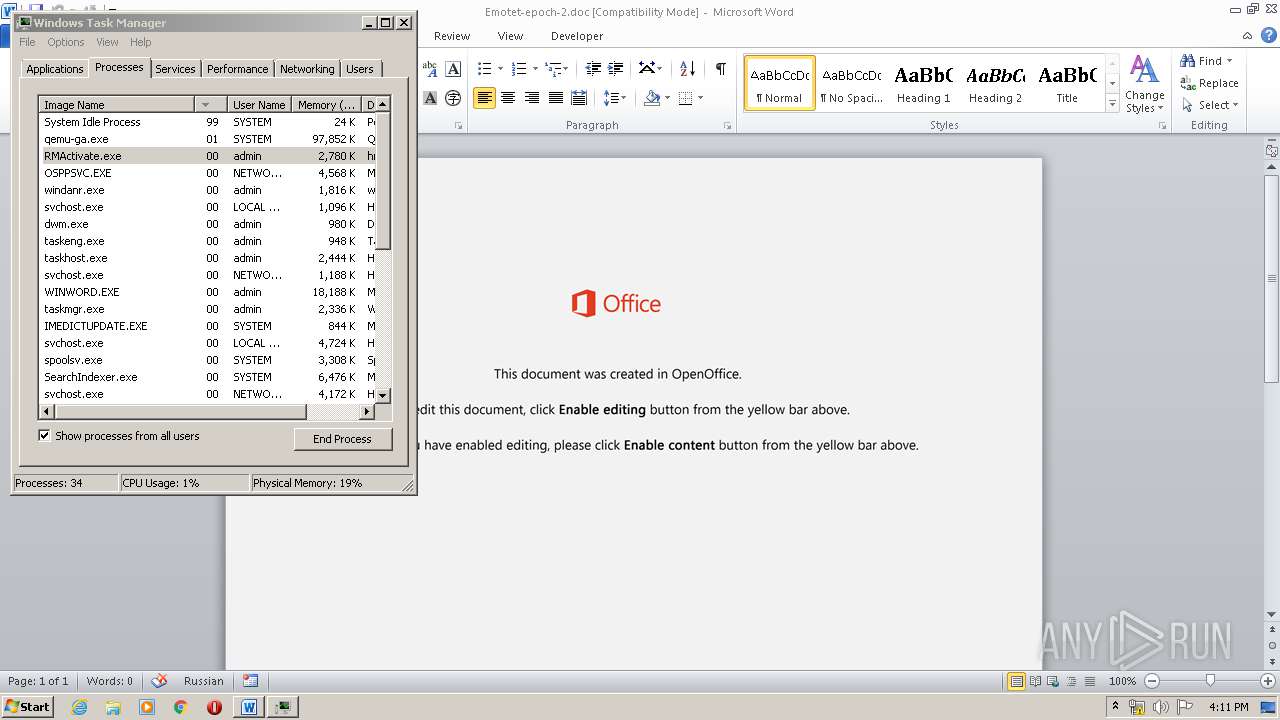Click Replace in Editing group
Viewport: 1280px width, 720px height.
pos(1209,83)
